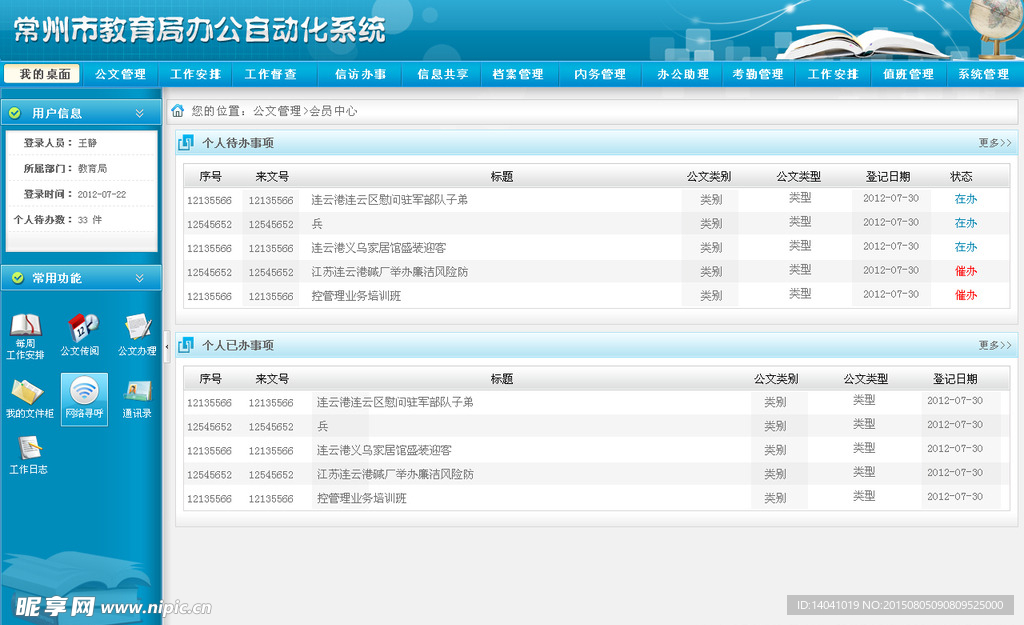
Task: Click 更多>> in 个人待办事项 section
Action: [x=994, y=143]
